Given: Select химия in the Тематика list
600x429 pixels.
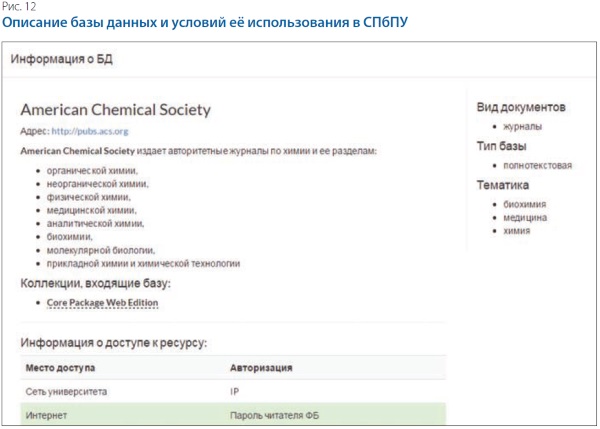Looking at the screenshot, I should point(512,231).
